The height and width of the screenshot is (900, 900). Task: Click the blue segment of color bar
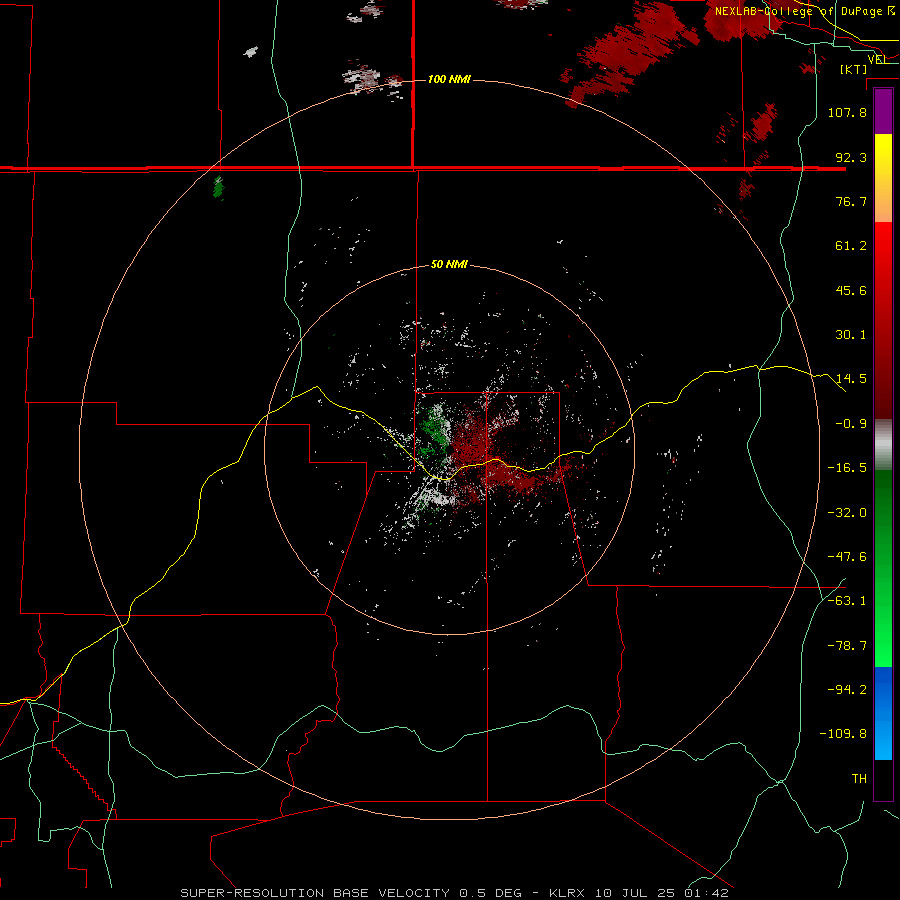[883, 713]
